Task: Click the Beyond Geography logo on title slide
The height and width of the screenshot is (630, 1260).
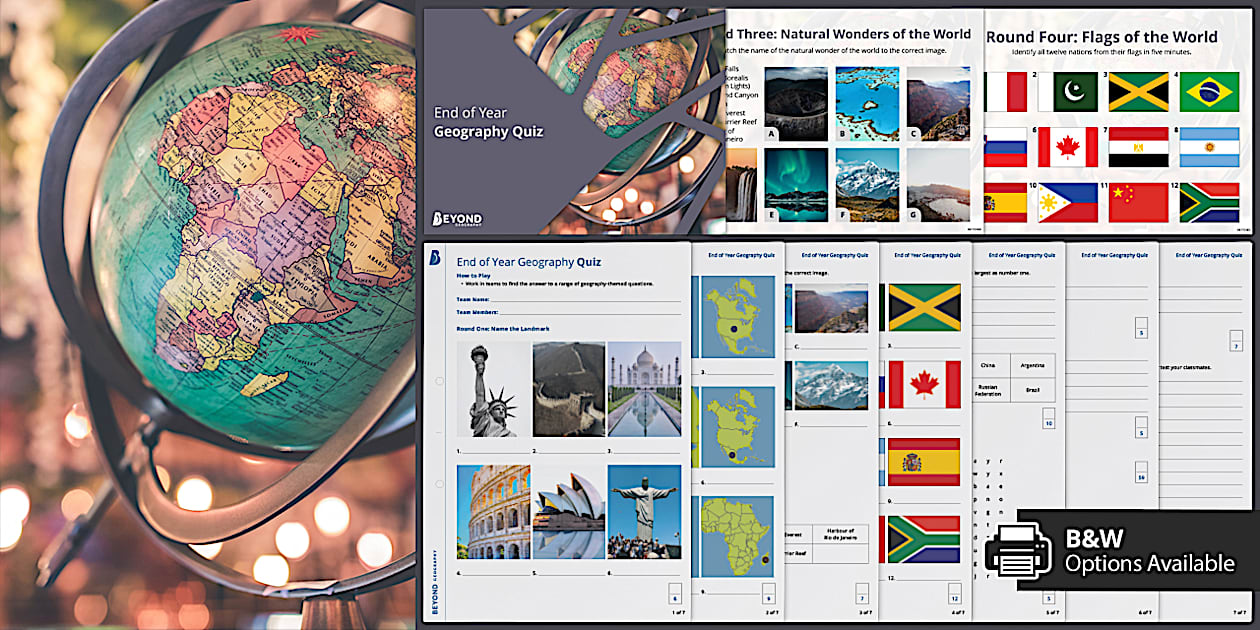Action: (456, 218)
